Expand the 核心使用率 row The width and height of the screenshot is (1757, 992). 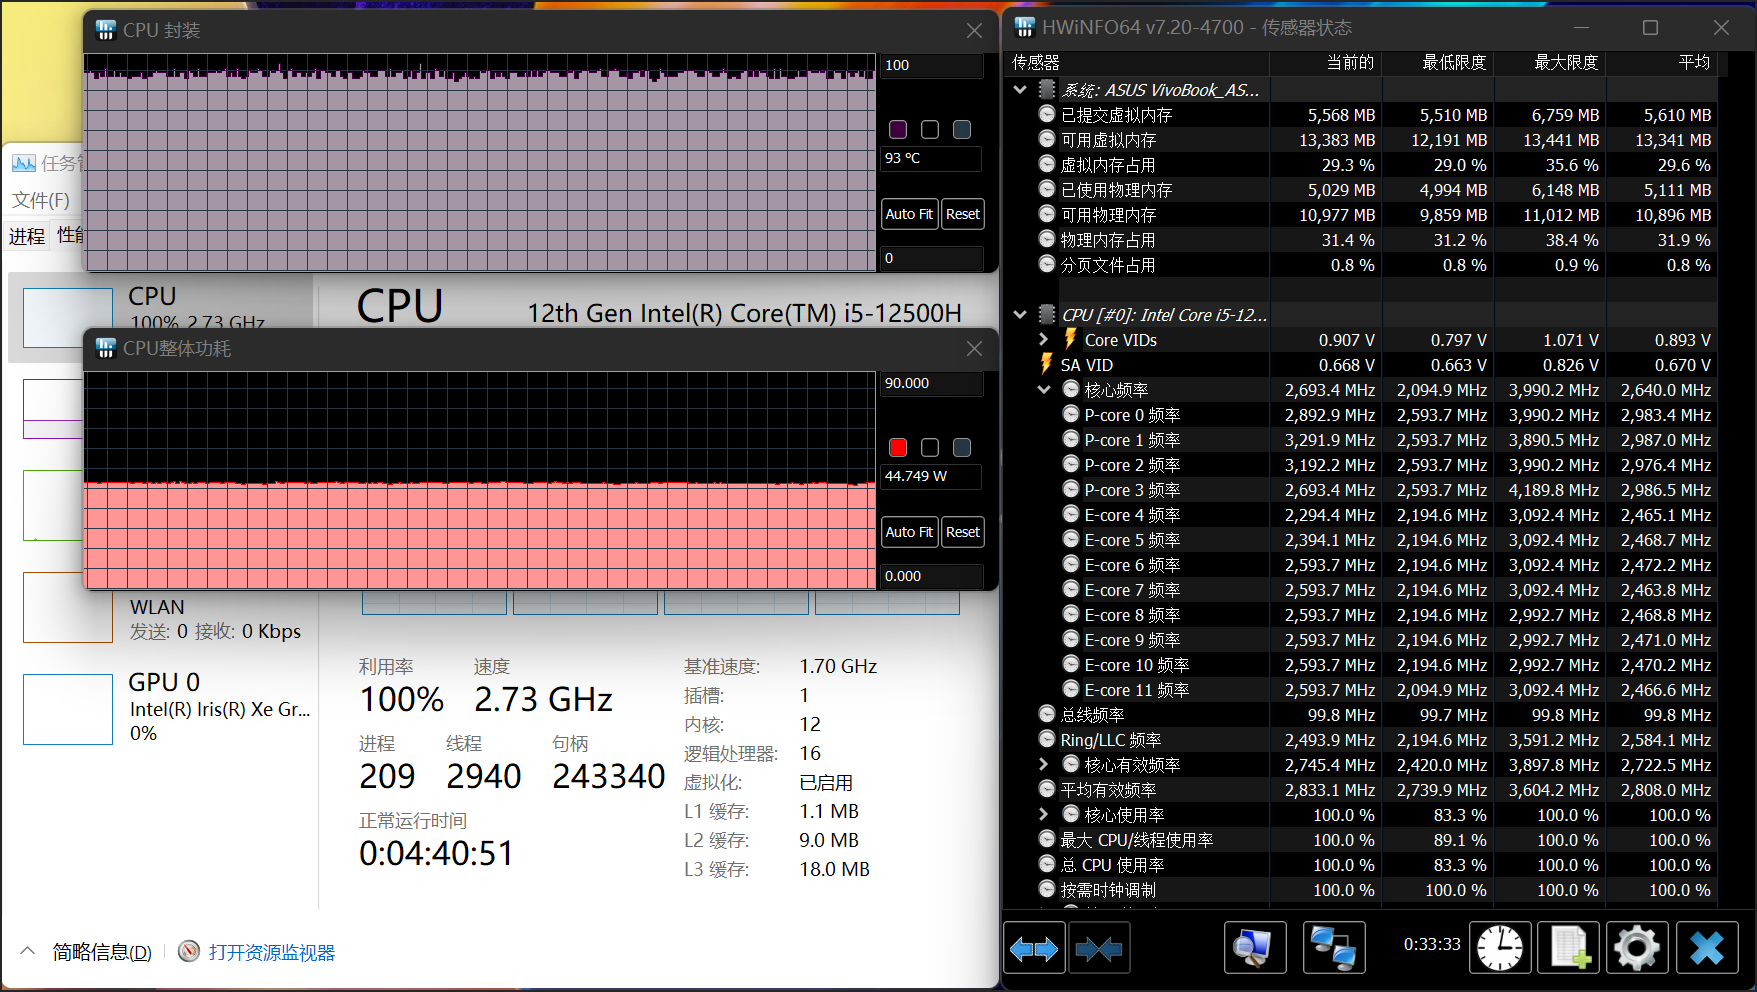point(1044,815)
